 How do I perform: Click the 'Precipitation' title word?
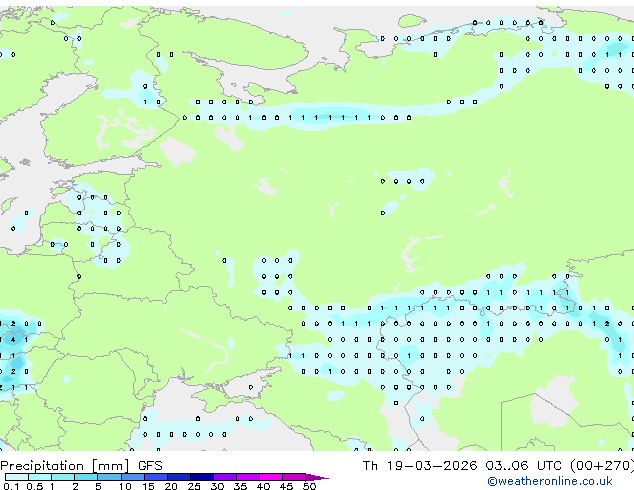[42, 466]
